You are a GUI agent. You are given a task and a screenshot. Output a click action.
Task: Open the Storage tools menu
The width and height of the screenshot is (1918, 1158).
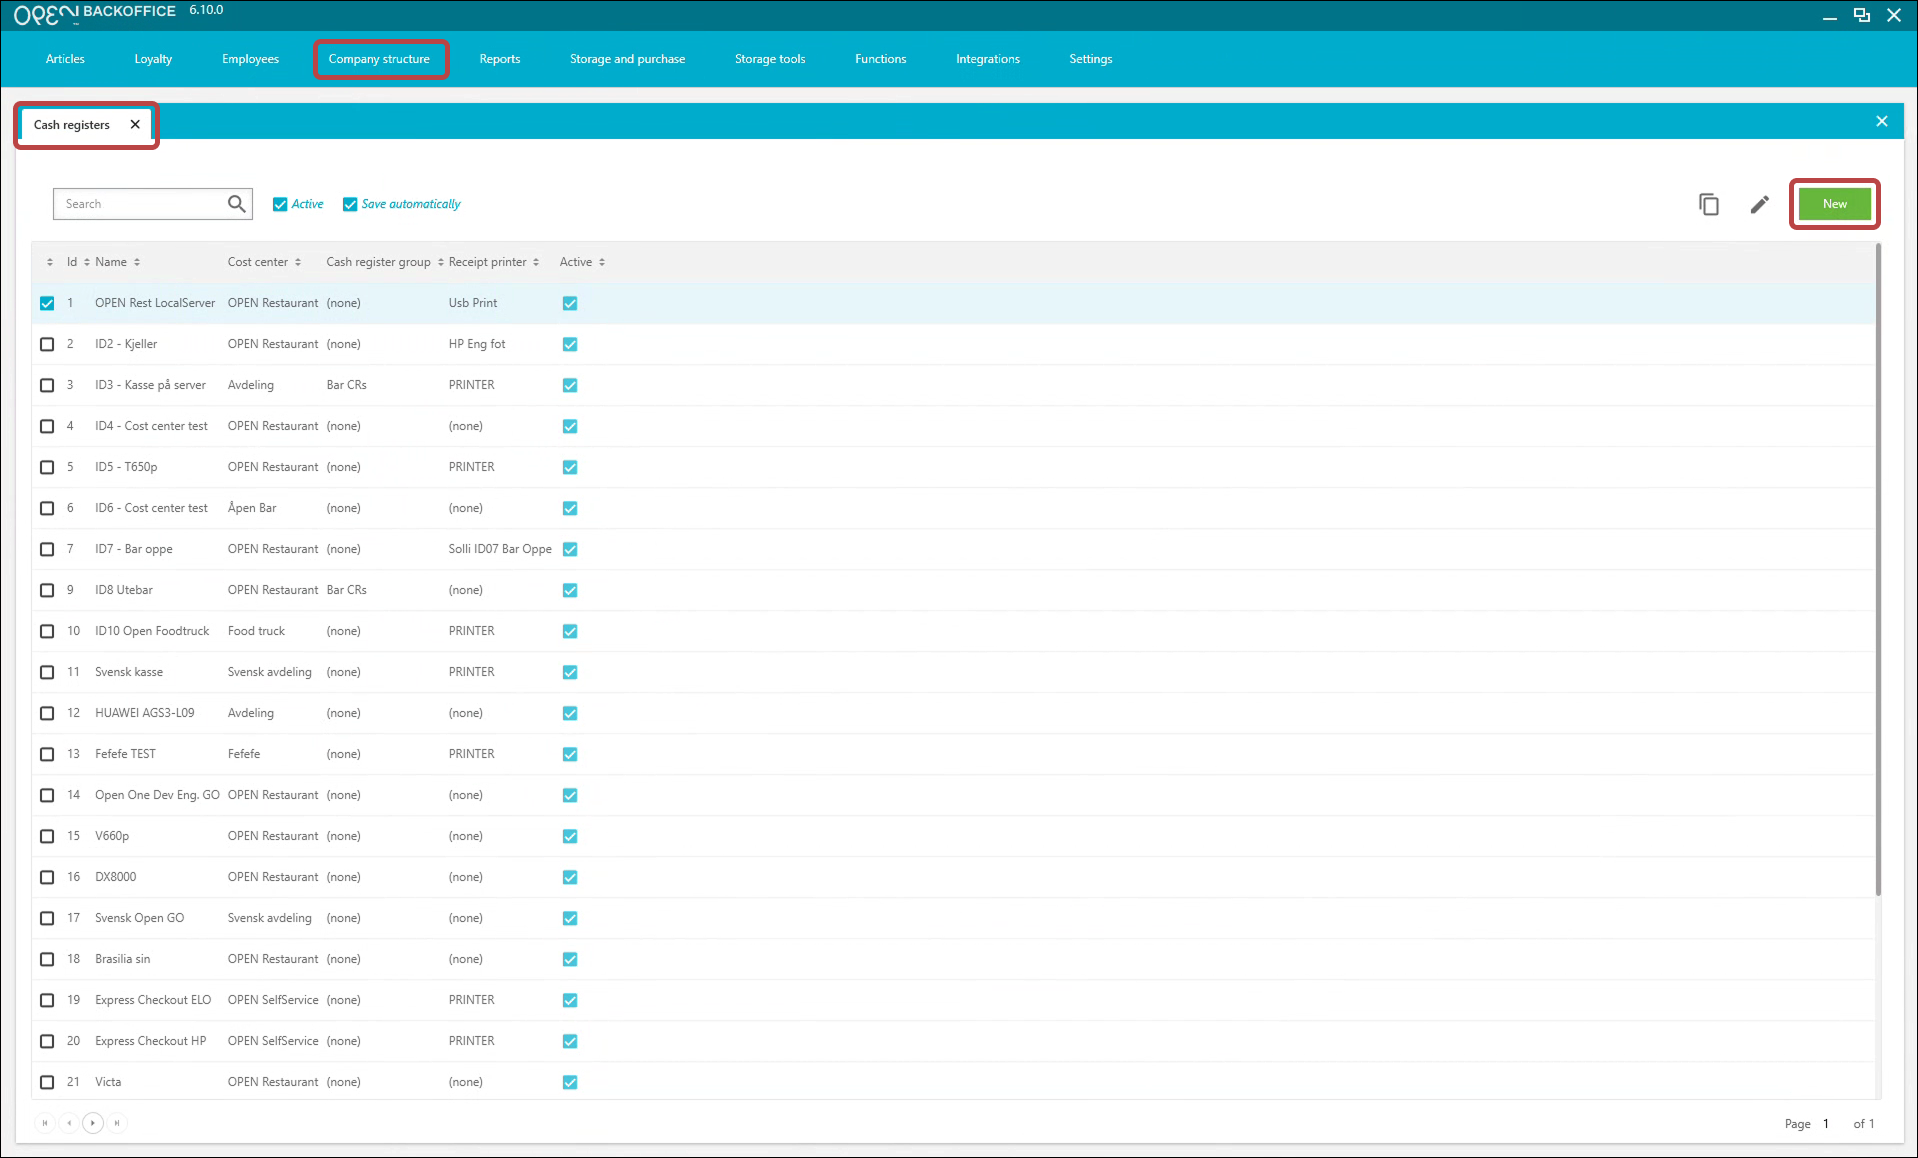point(770,59)
